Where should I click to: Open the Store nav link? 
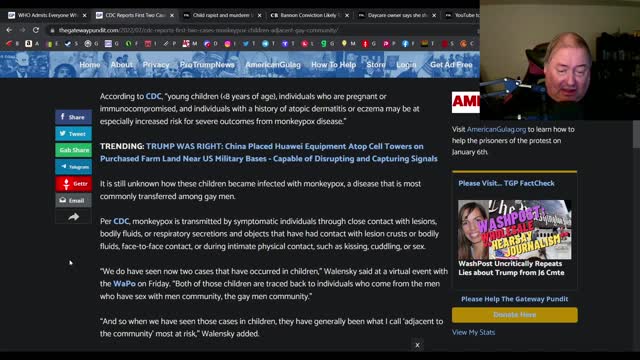[376, 65]
